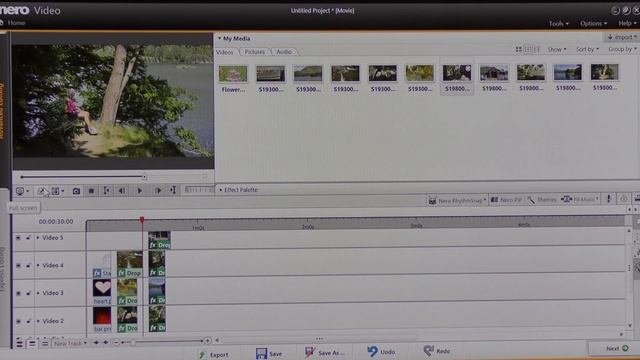Switch to medium grid view in My Media
Viewport: 640px width, 360px height.
point(528,49)
